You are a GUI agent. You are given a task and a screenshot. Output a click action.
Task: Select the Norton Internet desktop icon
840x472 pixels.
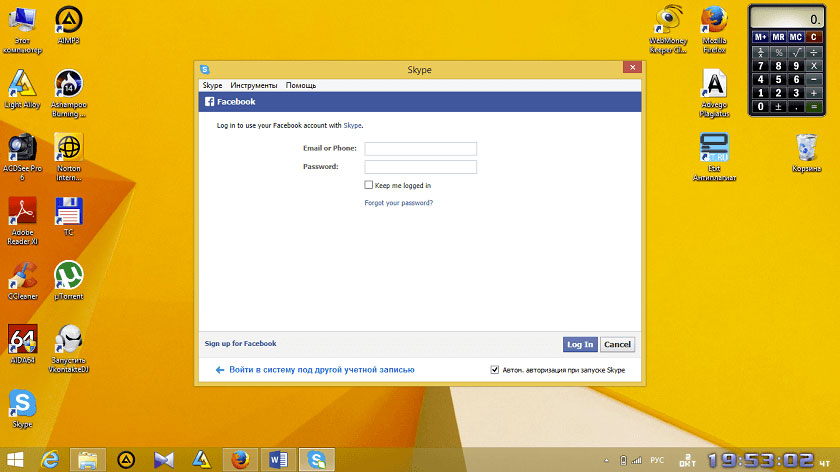tap(69, 157)
